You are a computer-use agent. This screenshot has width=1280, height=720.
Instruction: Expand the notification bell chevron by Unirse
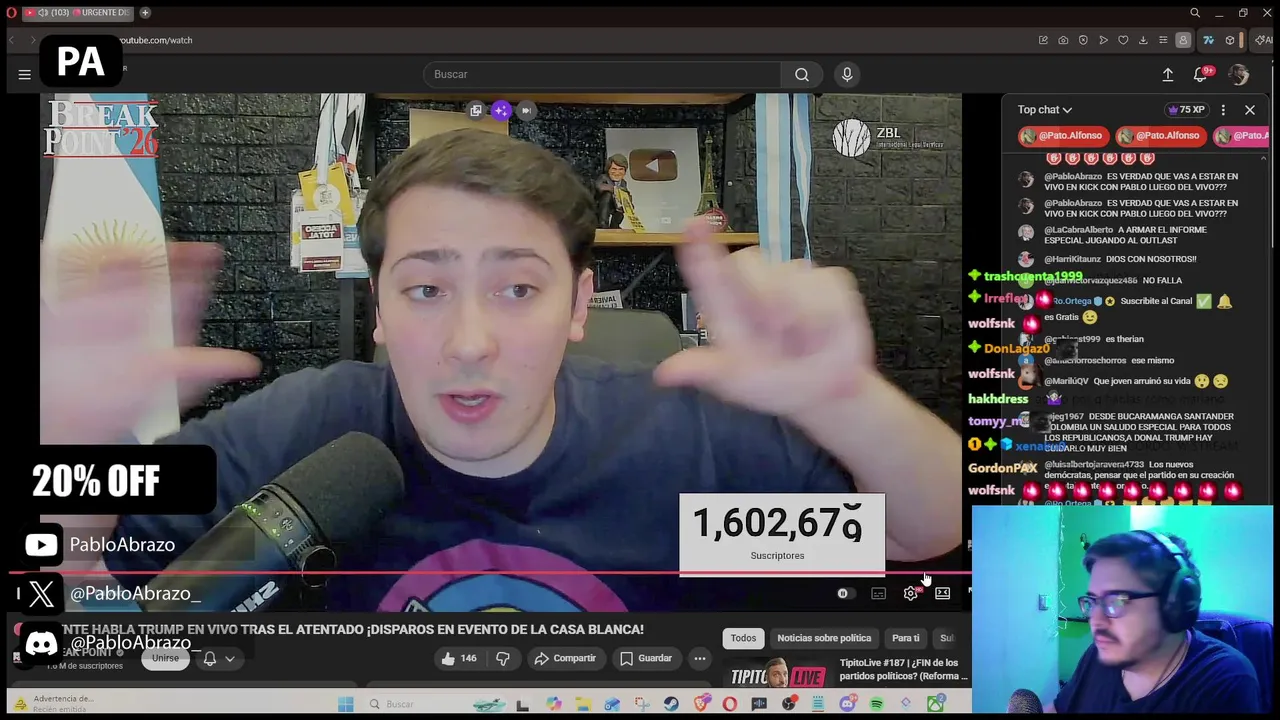[229, 659]
